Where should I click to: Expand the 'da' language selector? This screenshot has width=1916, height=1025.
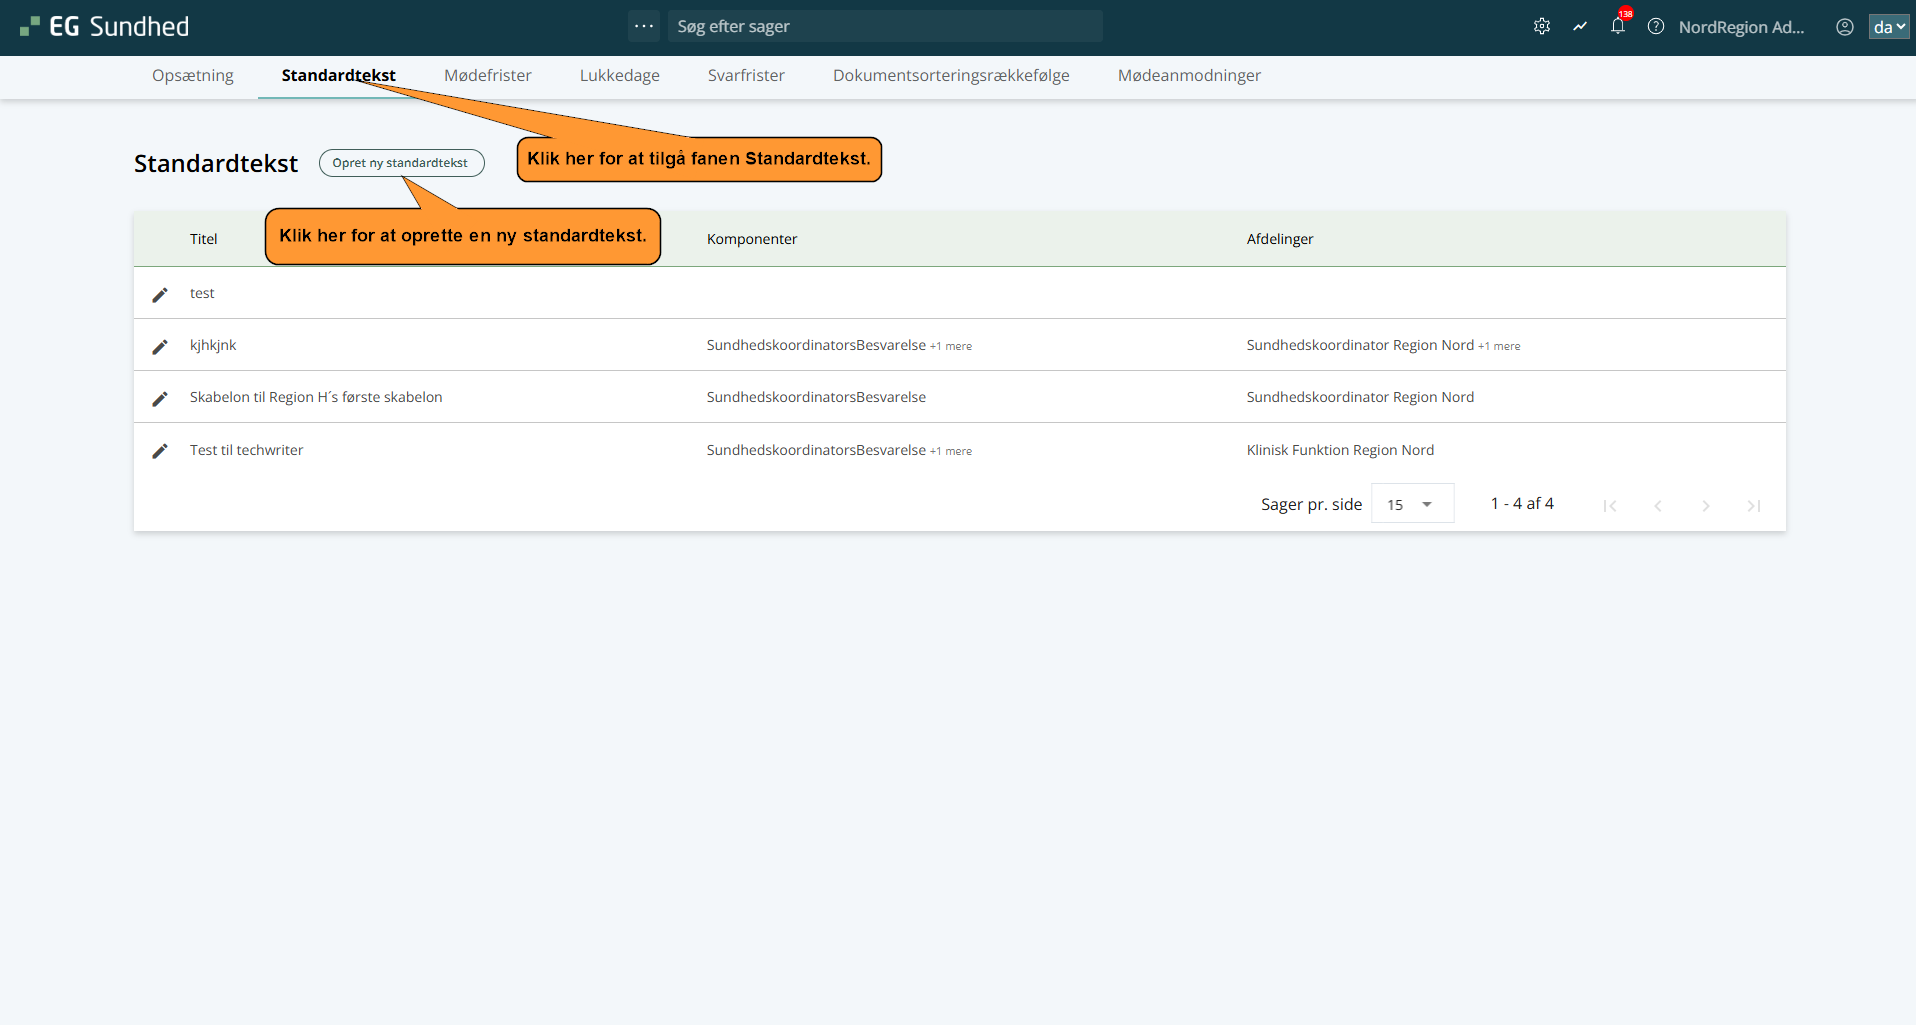(1888, 27)
